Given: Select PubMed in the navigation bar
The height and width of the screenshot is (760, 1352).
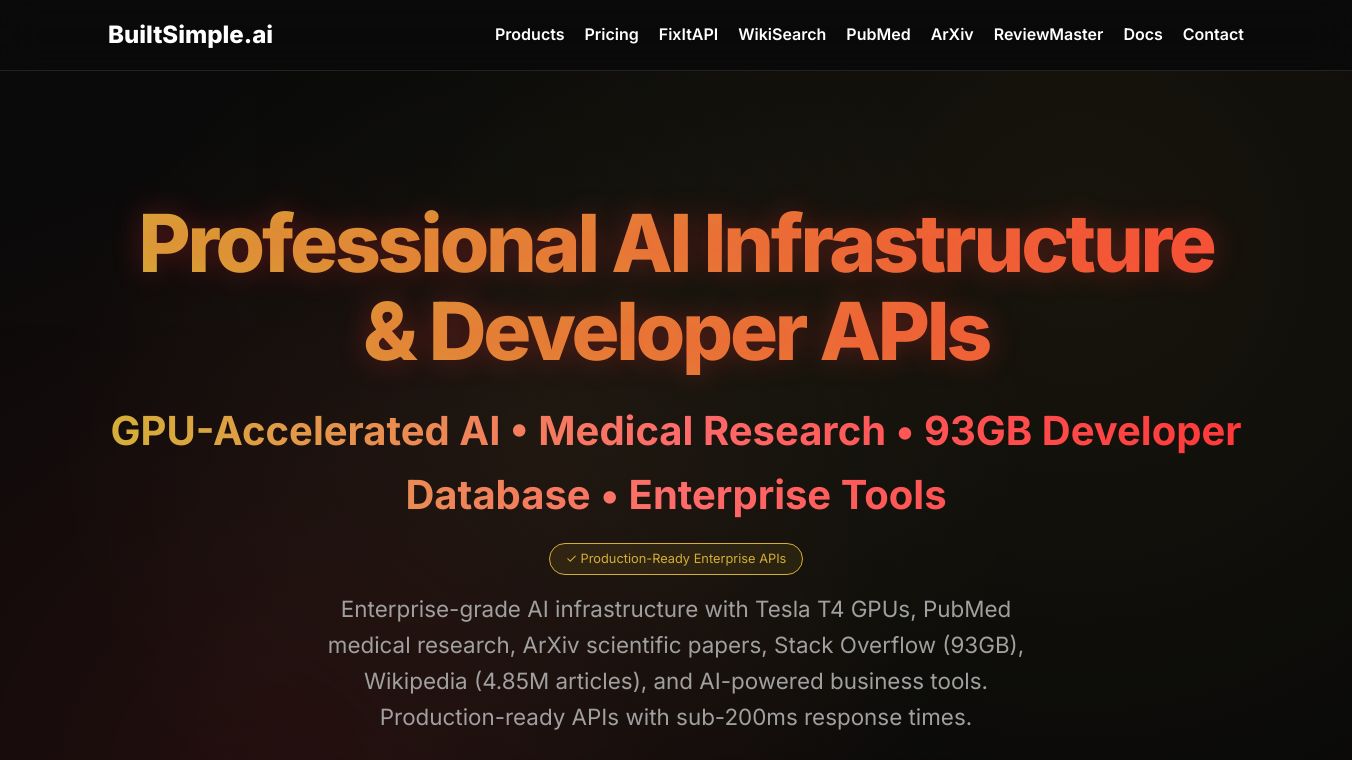Looking at the screenshot, I should click(878, 35).
